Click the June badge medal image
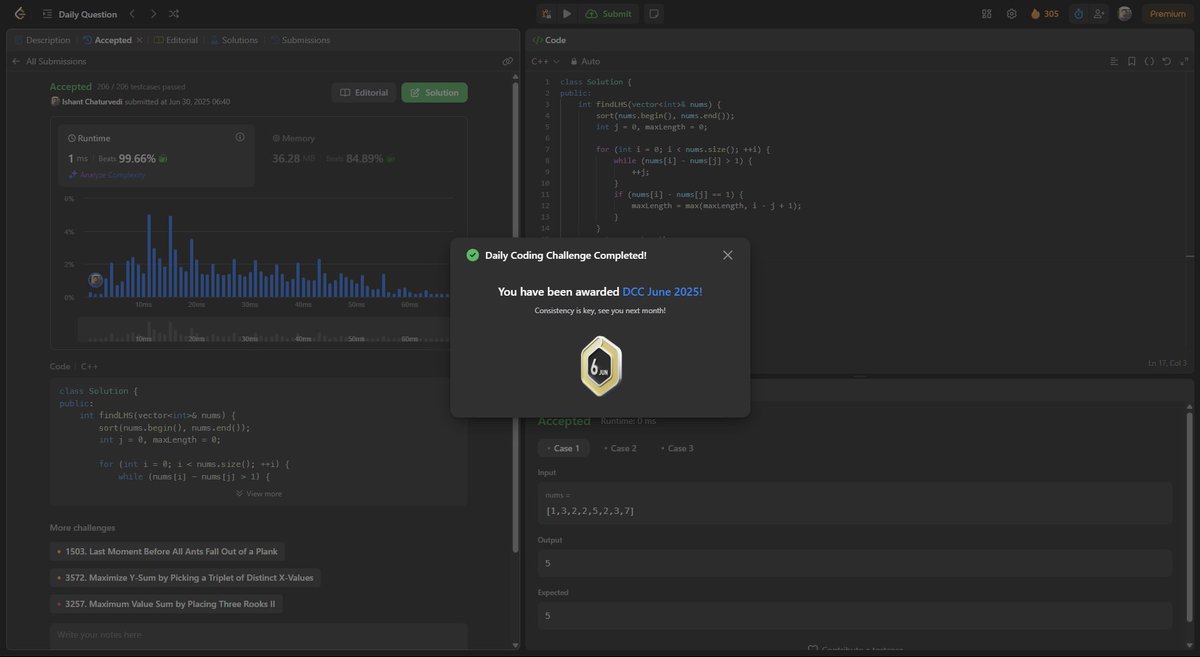1200x657 pixels. point(601,366)
